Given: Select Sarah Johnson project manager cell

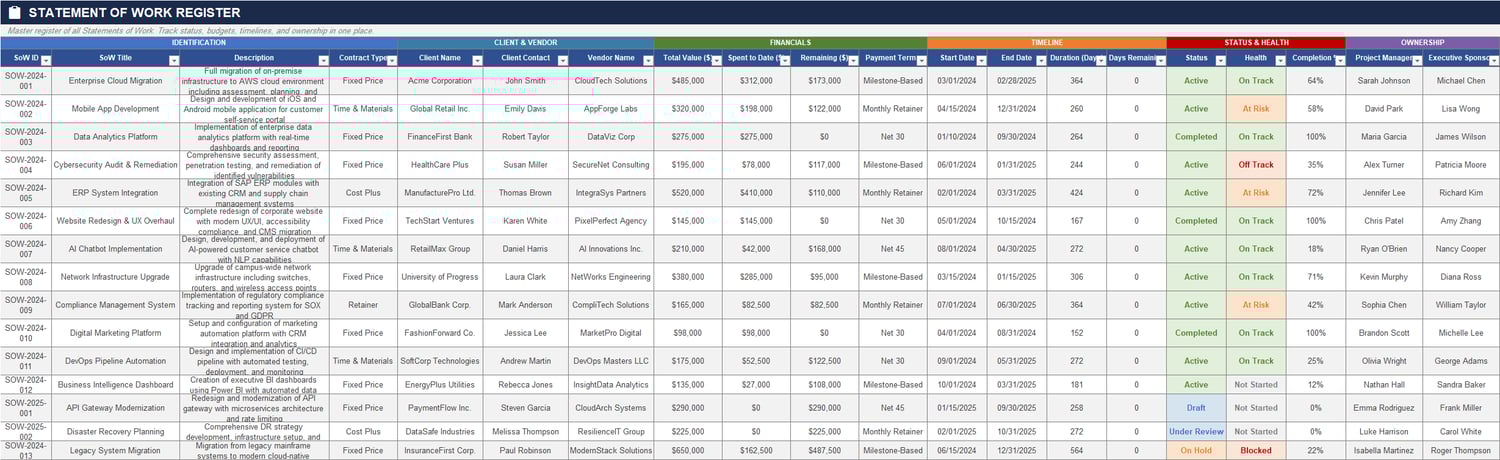Looking at the screenshot, I should (x=1385, y=81).
